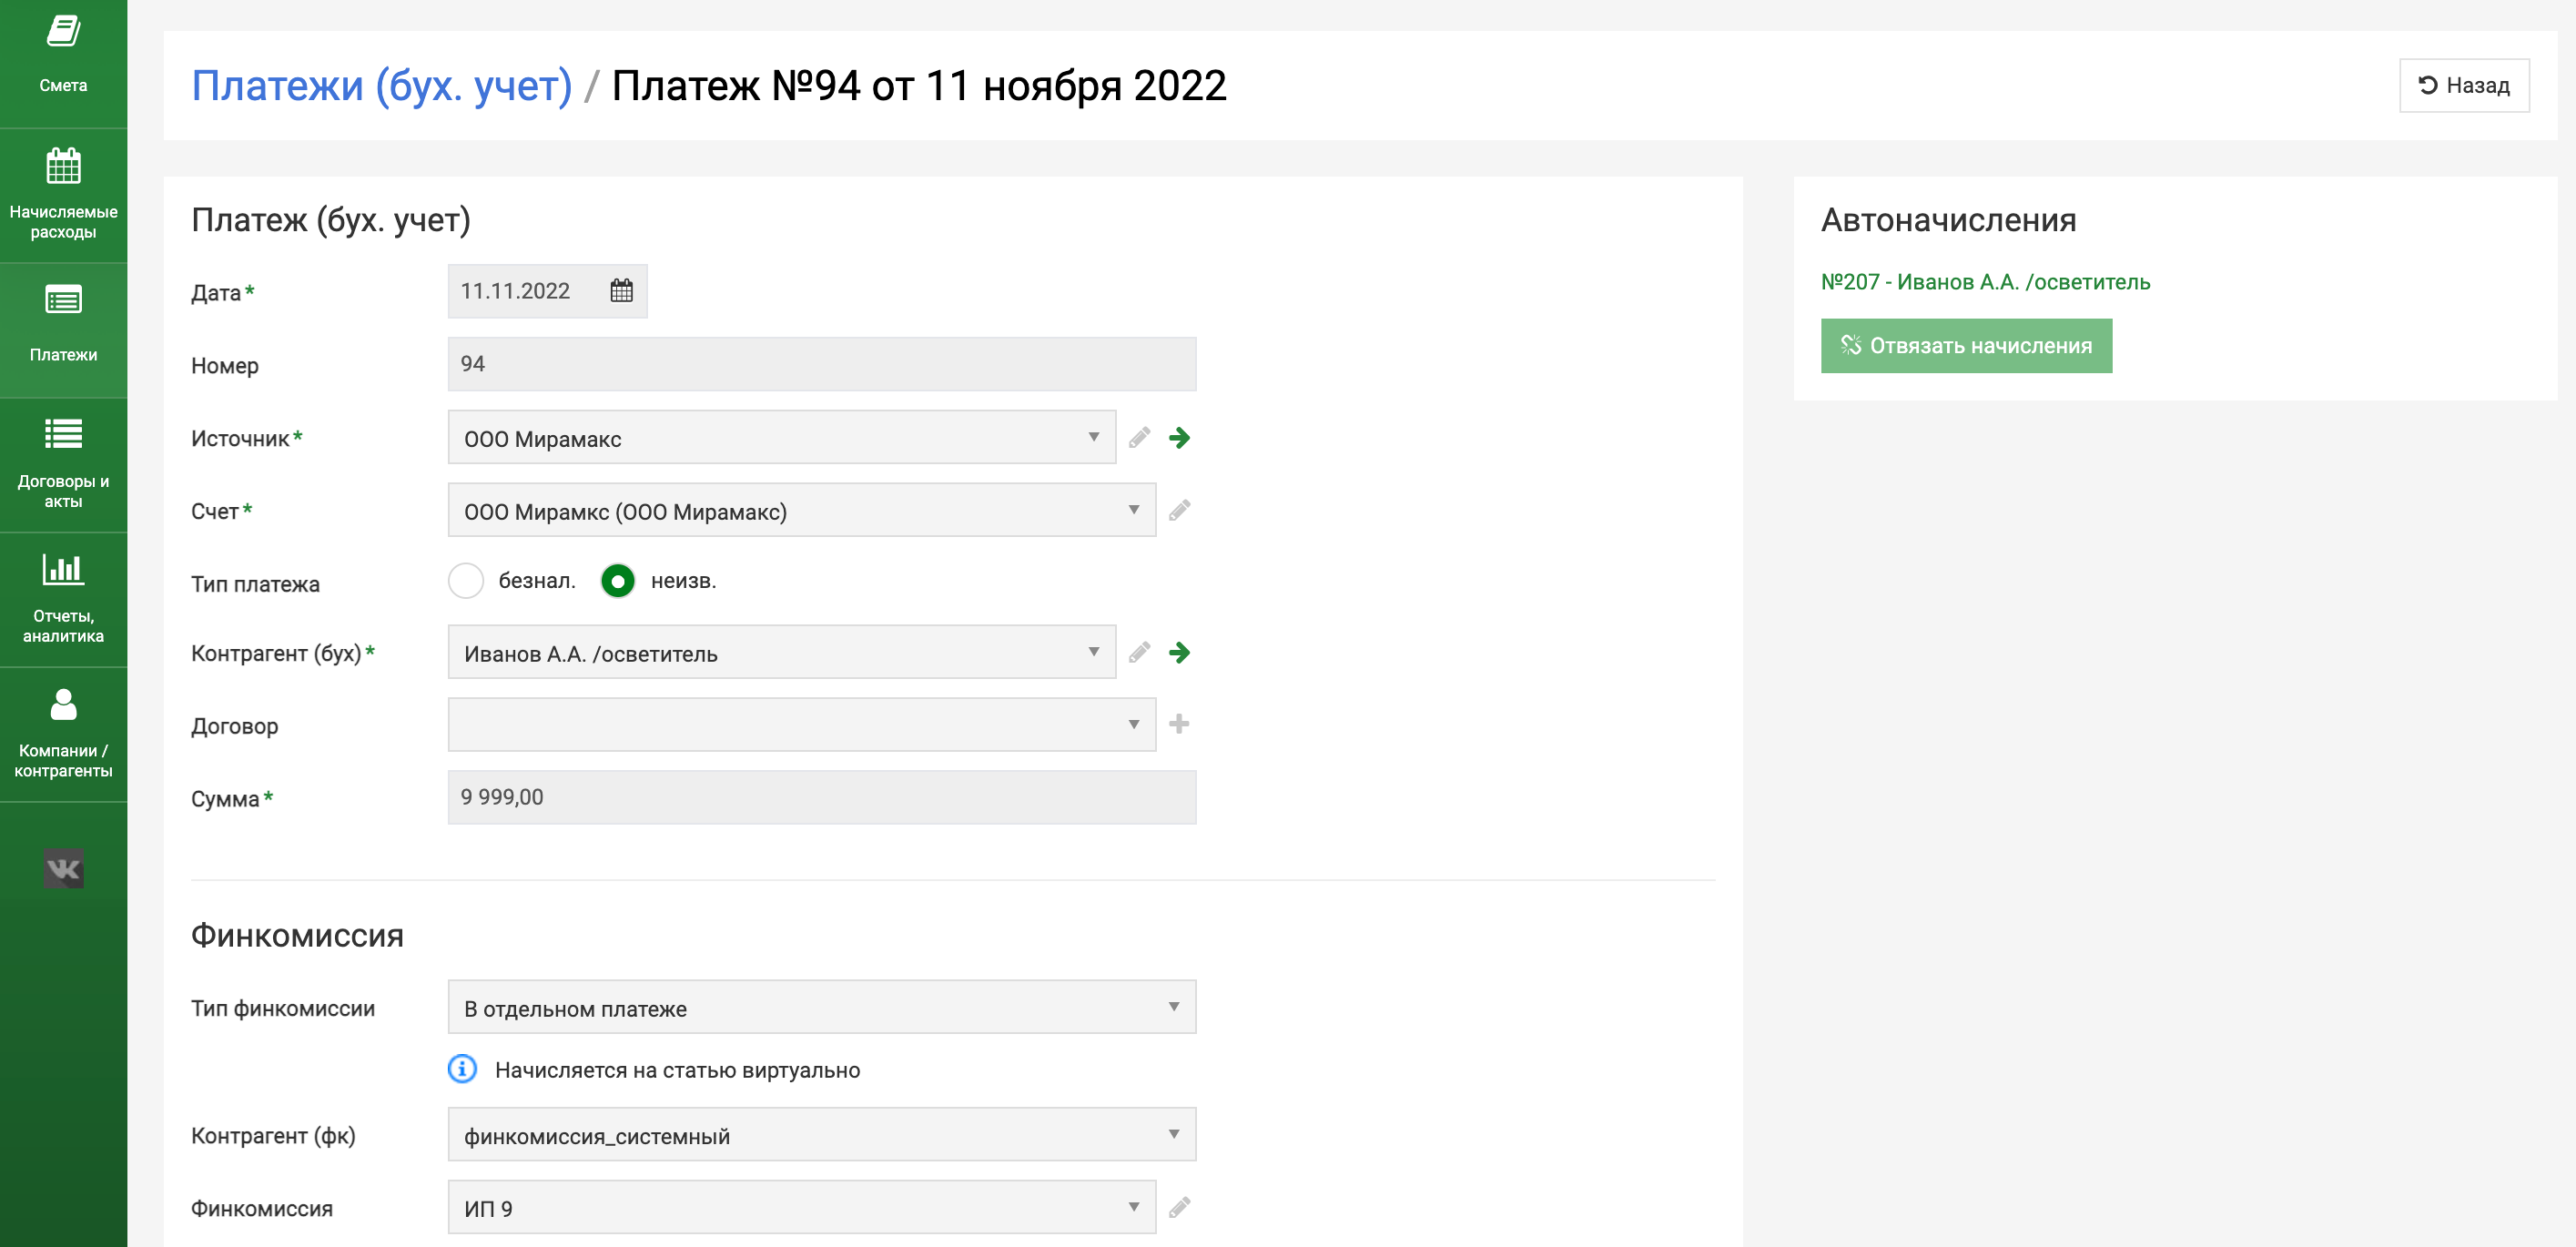Screen dimensions: 2576x1247
Task: Click the Назад button
Action: (x=2464, y=86)
